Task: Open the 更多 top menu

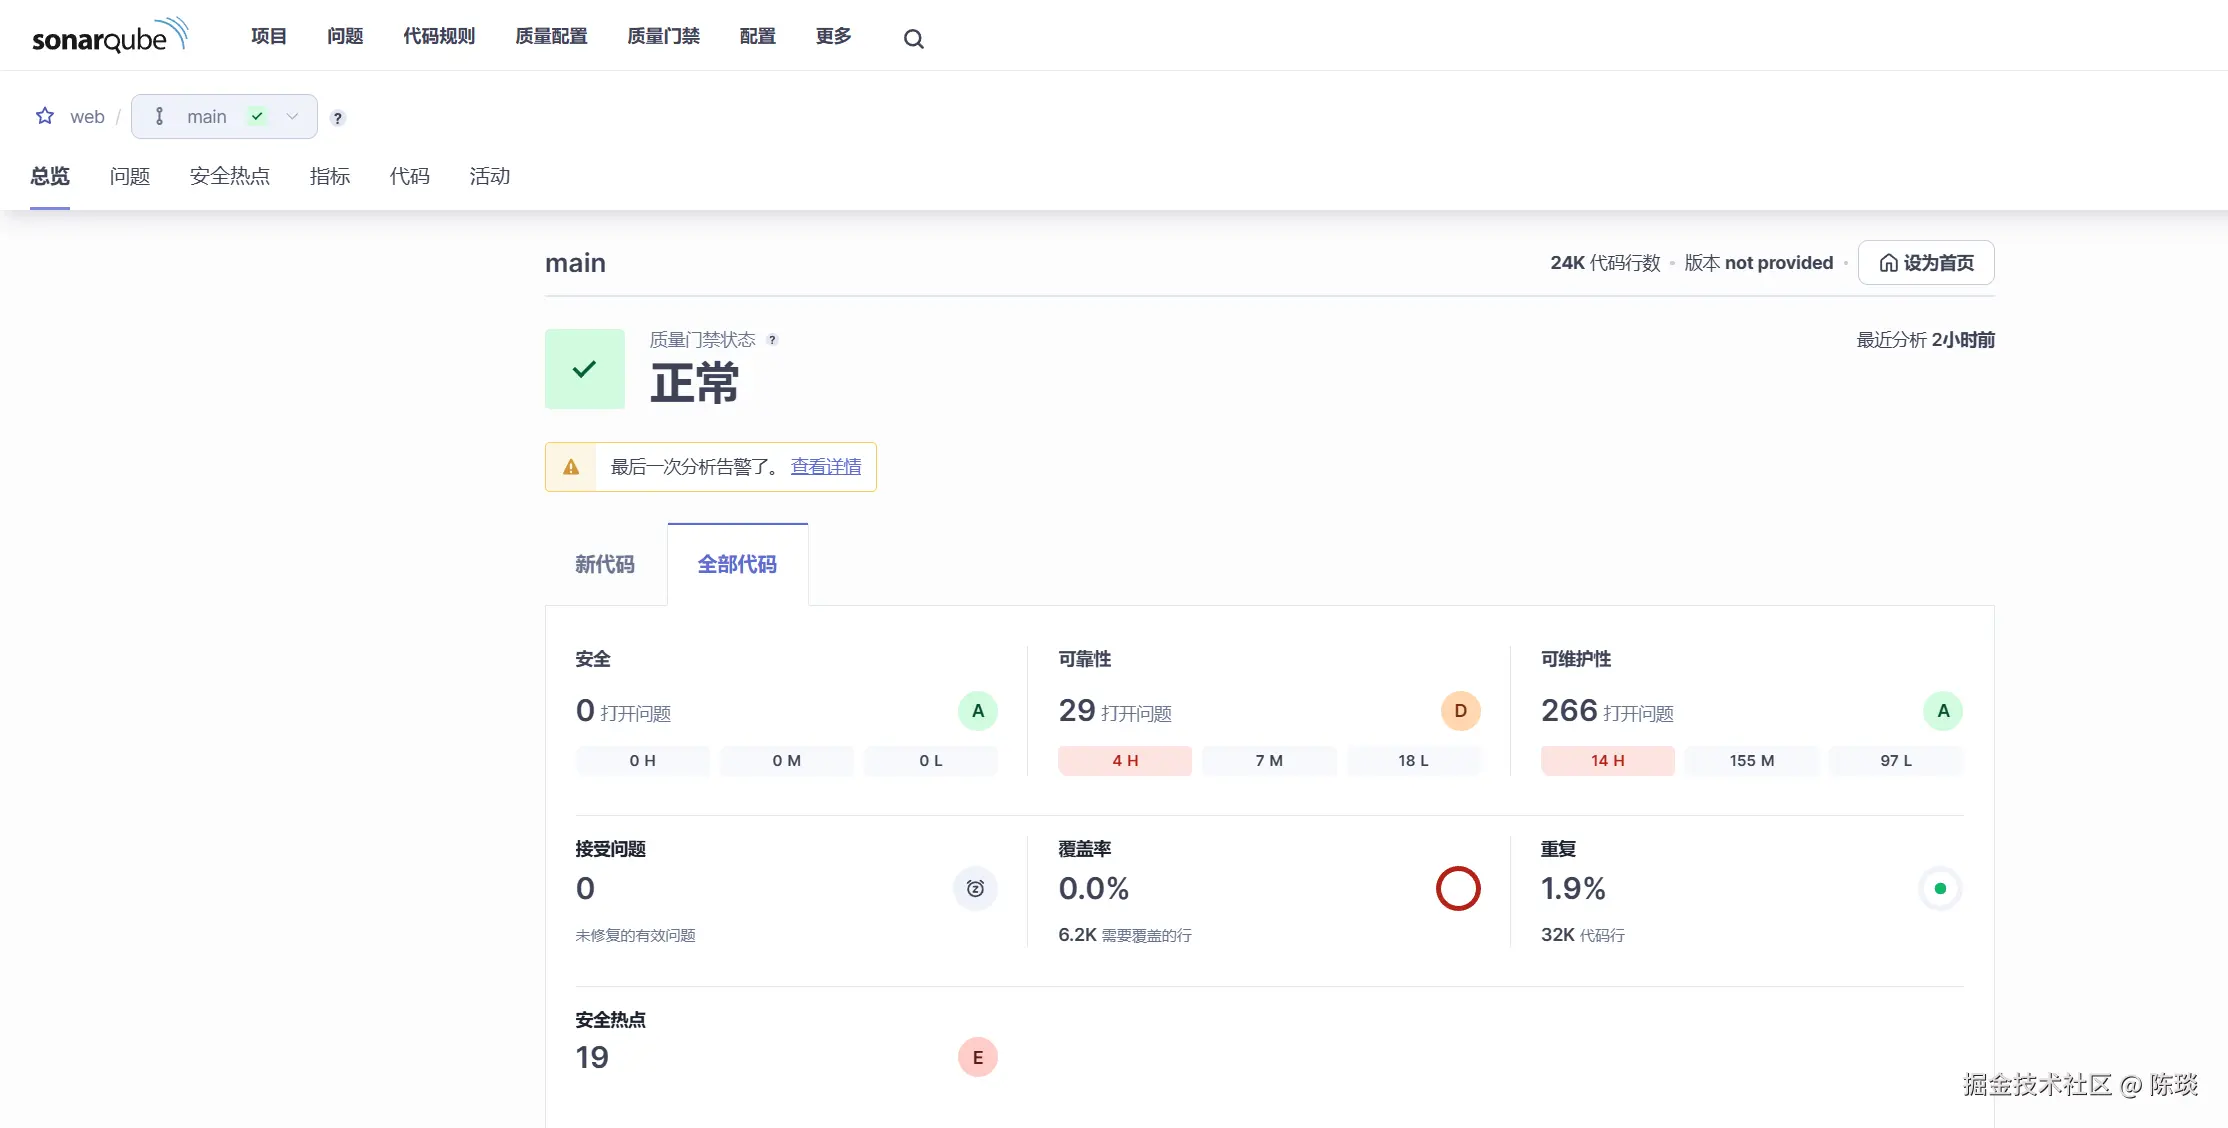Action: [833, 37]
